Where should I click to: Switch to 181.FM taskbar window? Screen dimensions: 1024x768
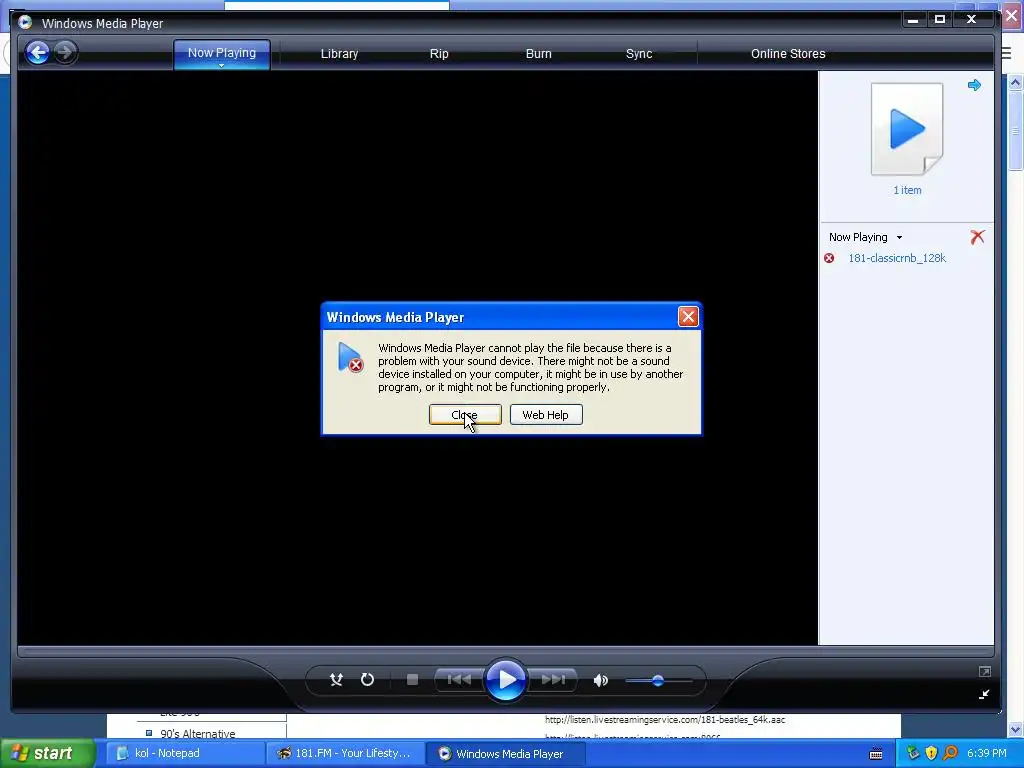pyautogui.click(x=346, y=753)
